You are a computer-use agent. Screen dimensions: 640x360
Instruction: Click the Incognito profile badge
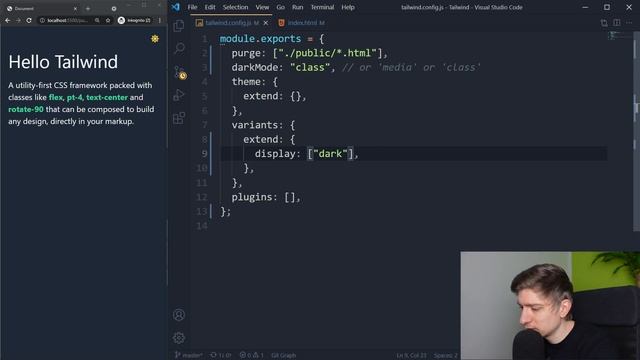[135, 20]
